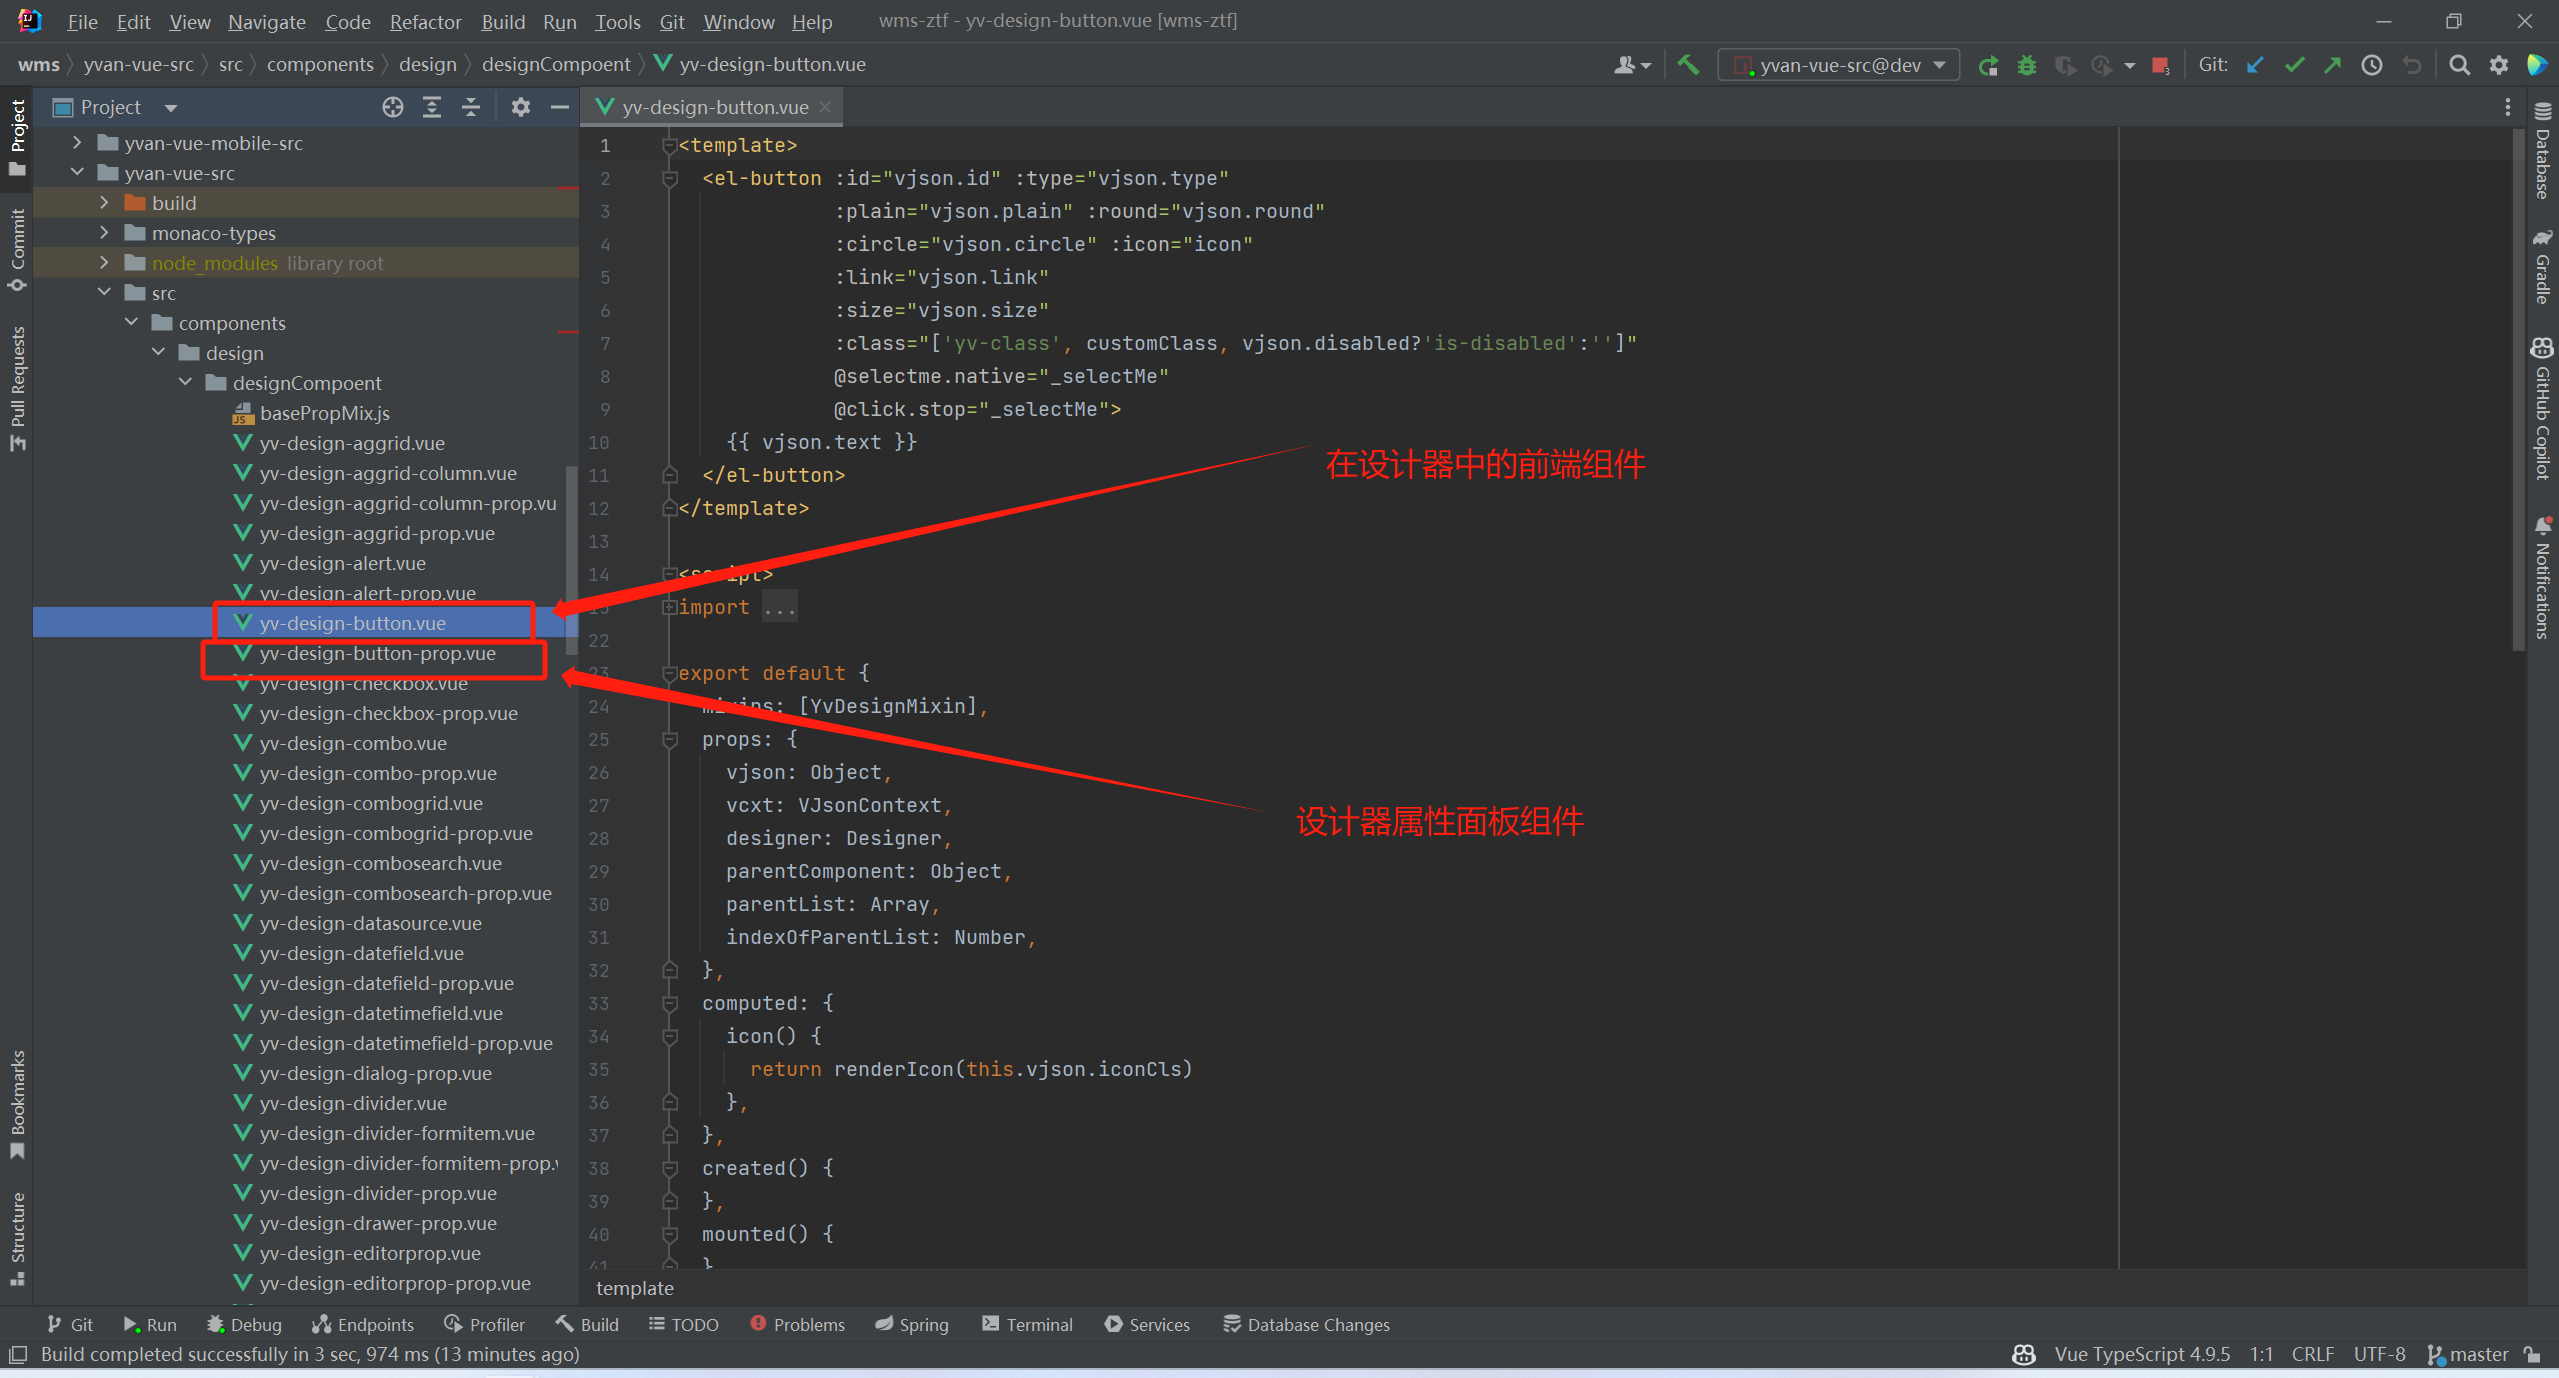The height and width of the screenshot is (1378, 2559).
Task: Open editor tab options menu
Action: 2508,107
